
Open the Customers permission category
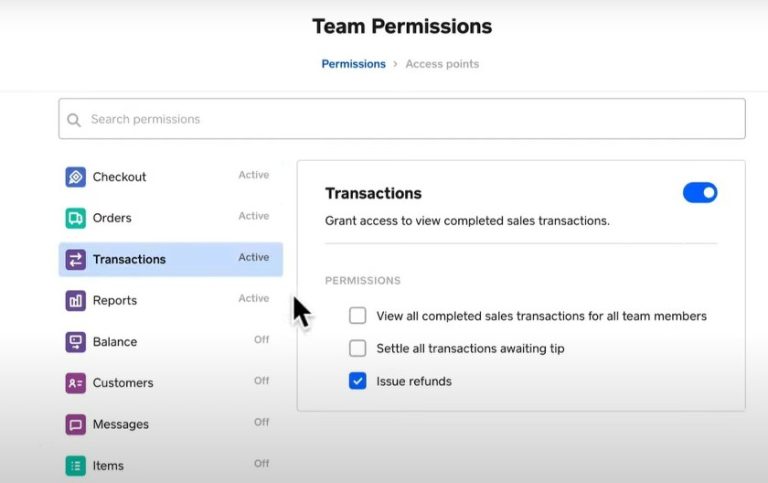click(123, 383)
